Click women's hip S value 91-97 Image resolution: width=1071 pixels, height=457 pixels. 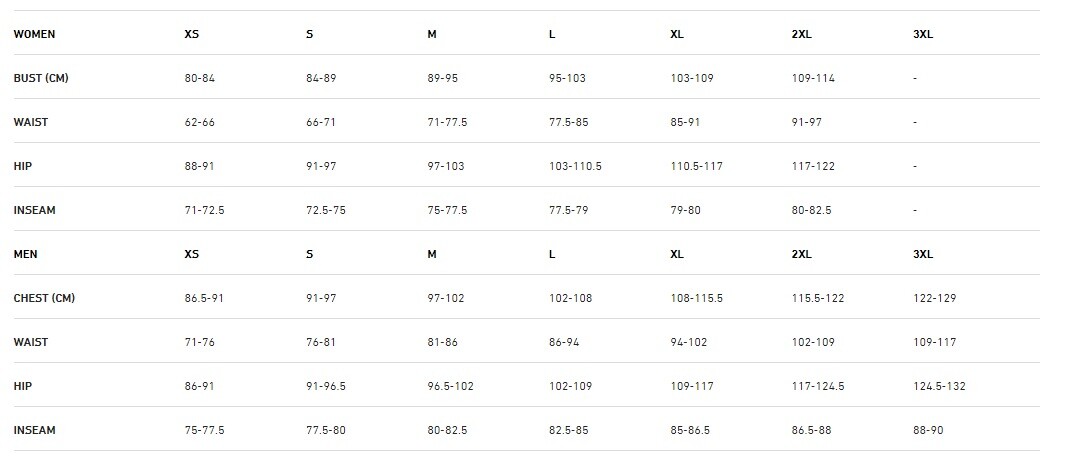click(321, 166)
